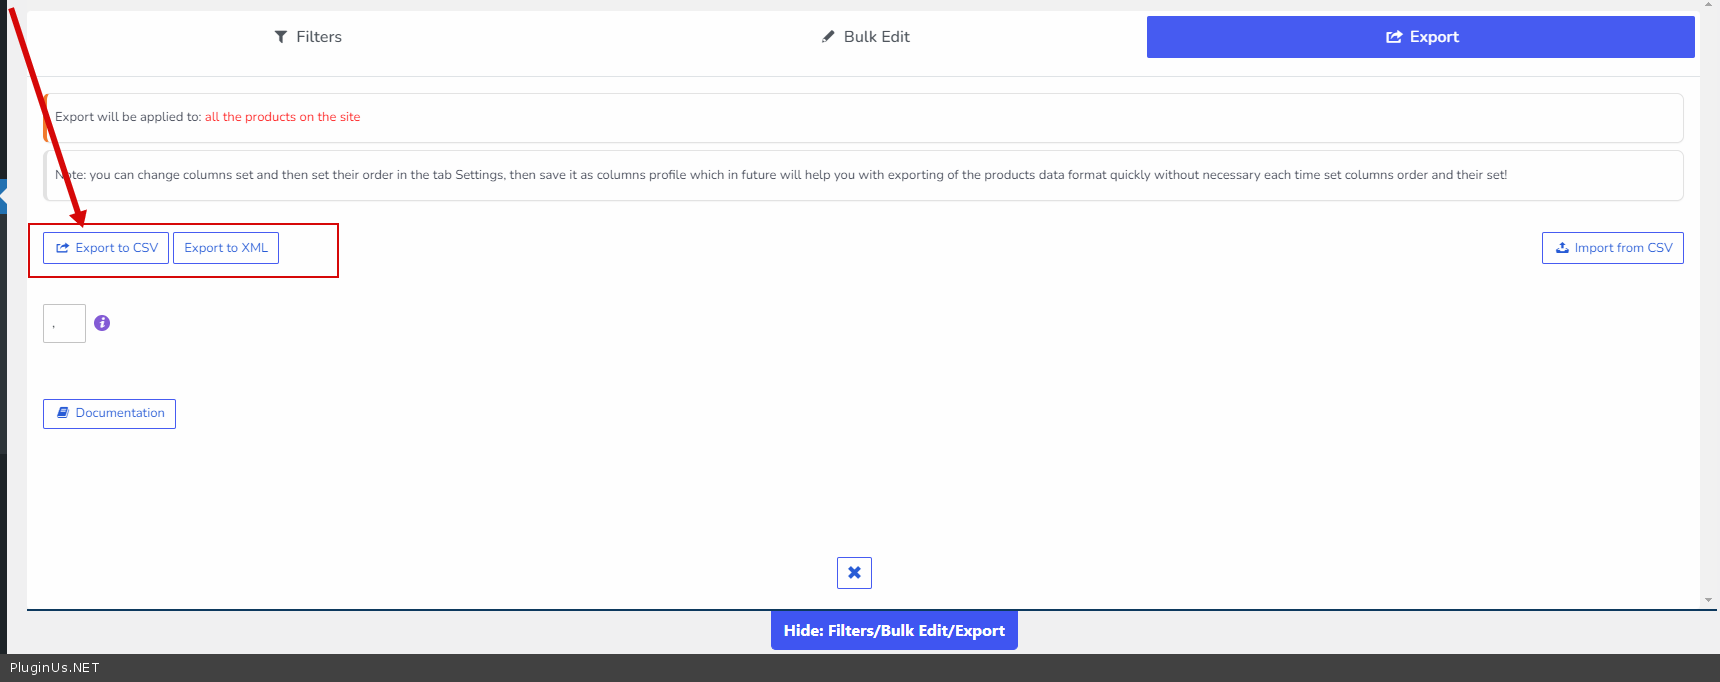
Task: Click the share icon in the Export tab
Action: point(1393,37)
